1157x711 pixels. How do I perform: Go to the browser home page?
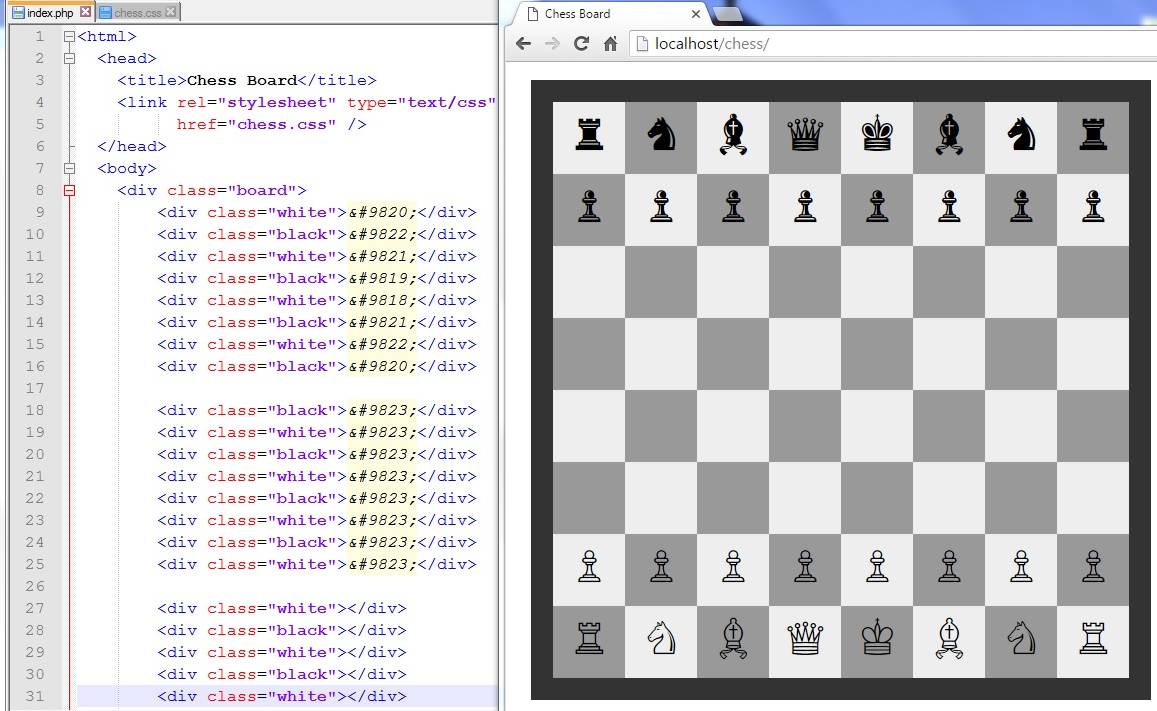610,44
